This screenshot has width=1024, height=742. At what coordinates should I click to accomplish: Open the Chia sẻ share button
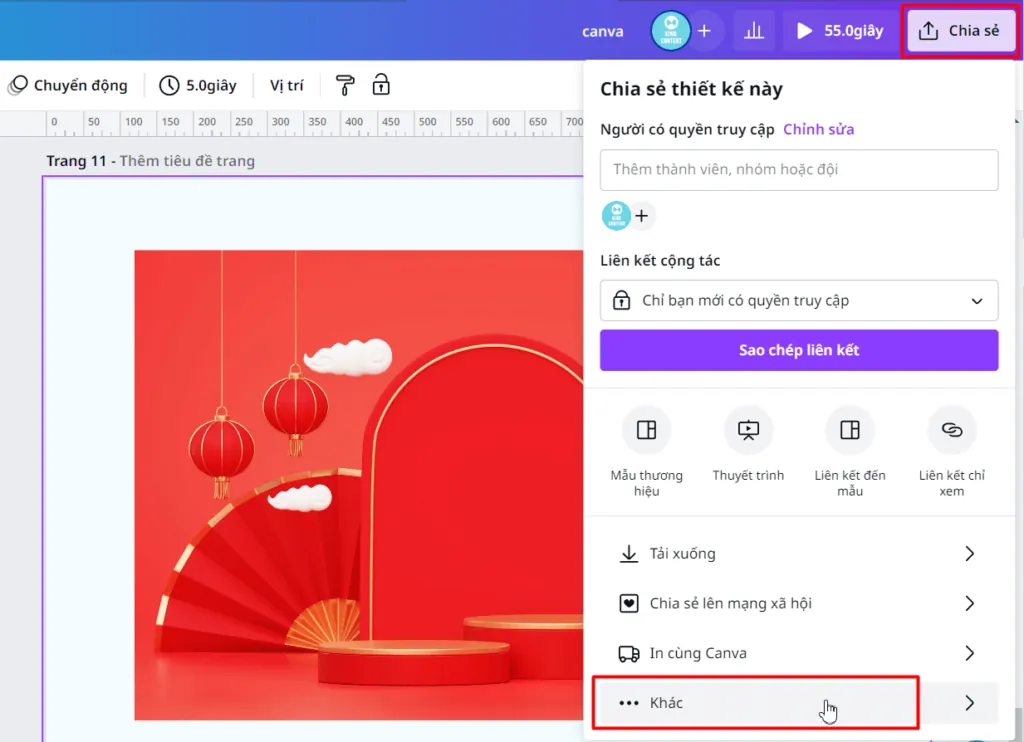click(x=959, y=31)
